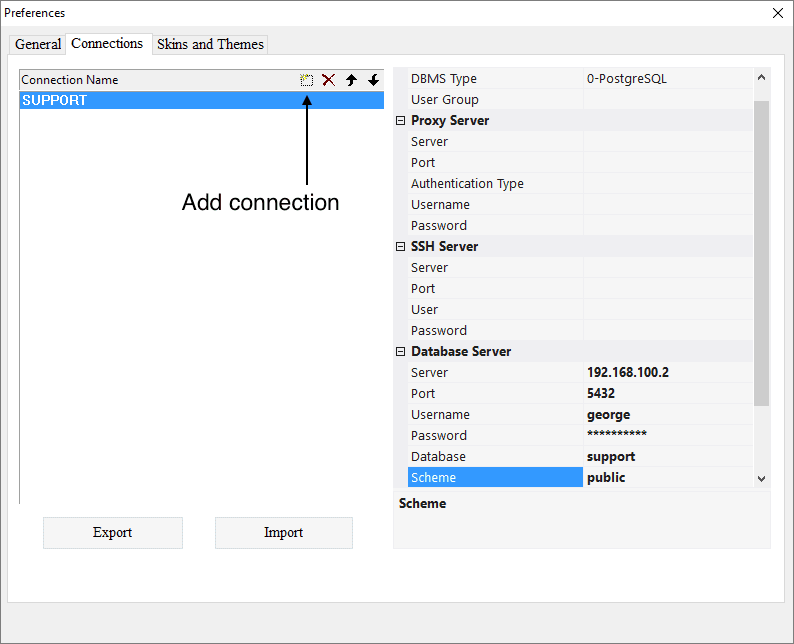Move connection up with the up arrow
Viewport: 794px width, 644px height.
pyautogui.click(x=351, y=80)
